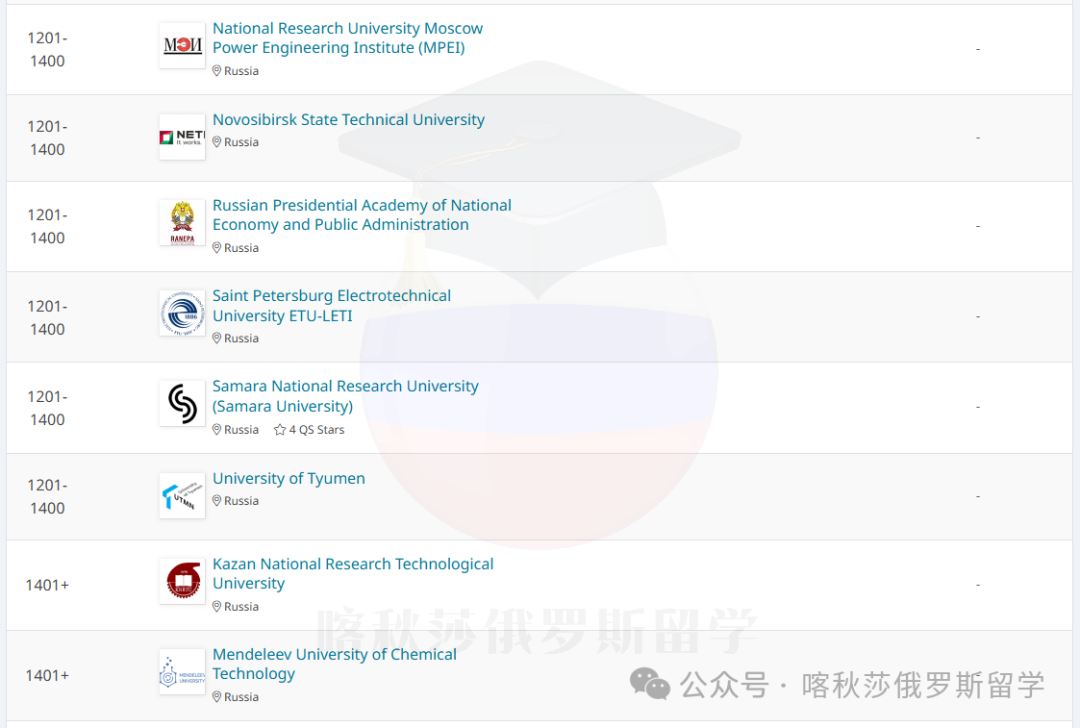The image size is (1080, 728).
Task: Open National Research University Moscow Power Engineering Institute link
Action: (348, 38)
